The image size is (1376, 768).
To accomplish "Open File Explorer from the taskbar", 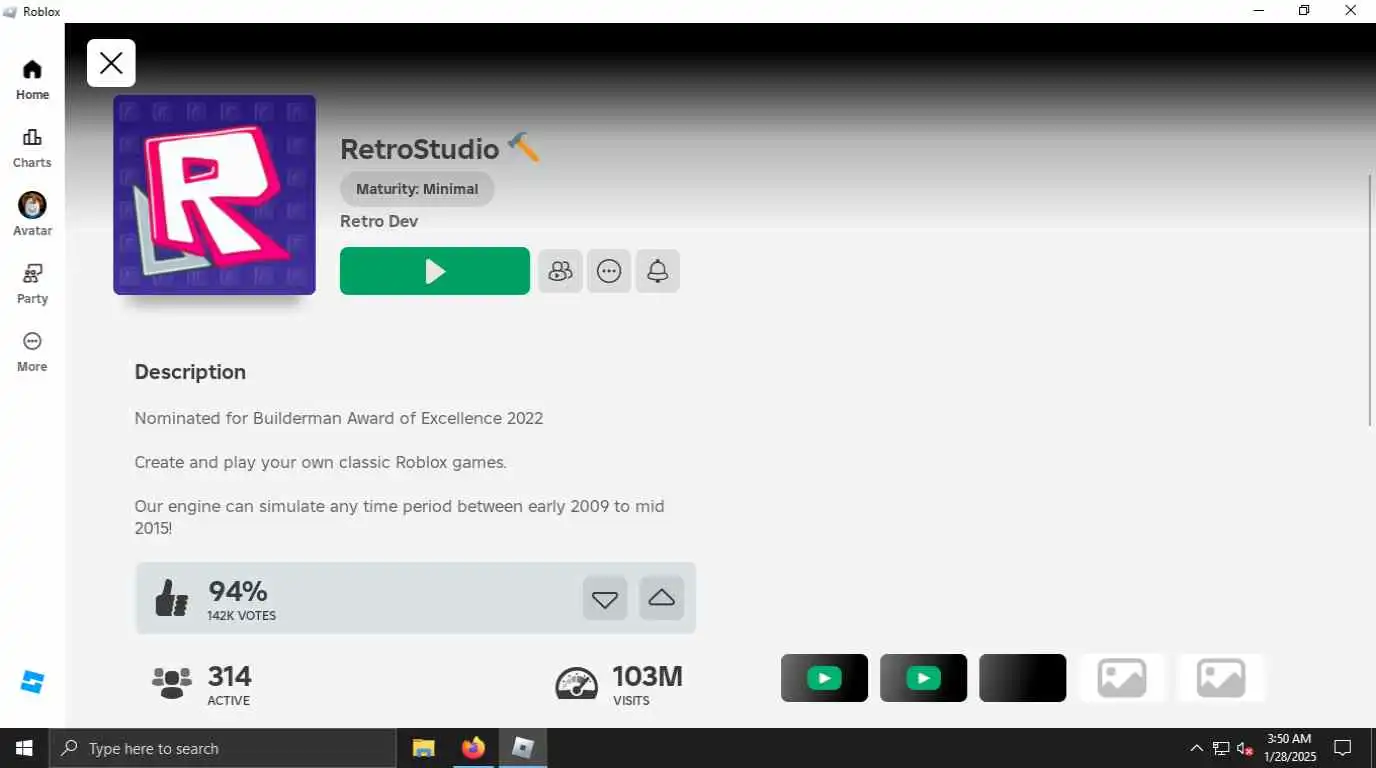I will point(424,748).
